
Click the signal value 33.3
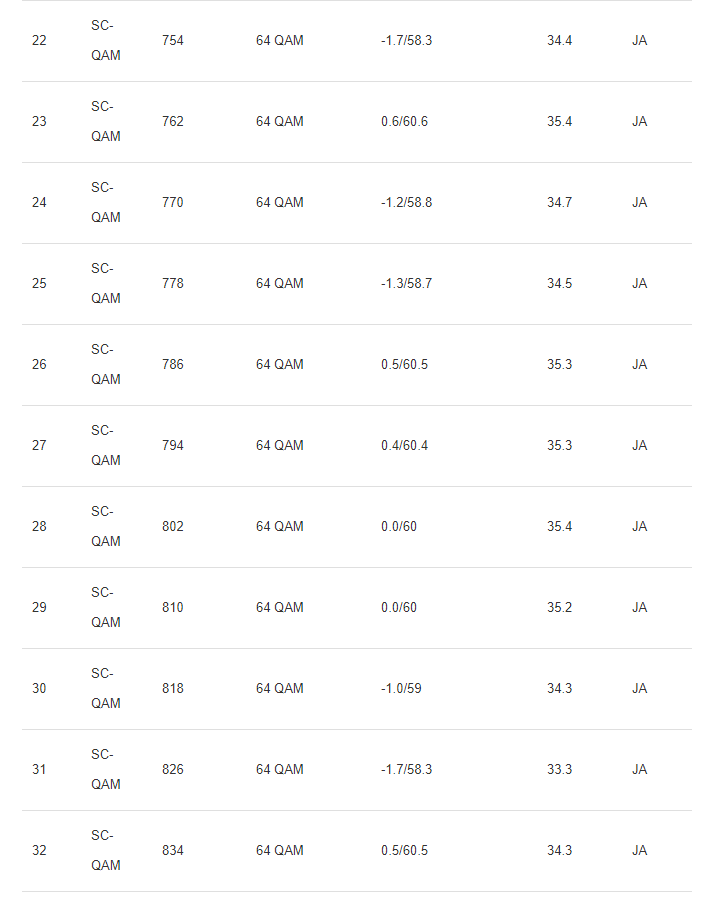coord(559,770)
